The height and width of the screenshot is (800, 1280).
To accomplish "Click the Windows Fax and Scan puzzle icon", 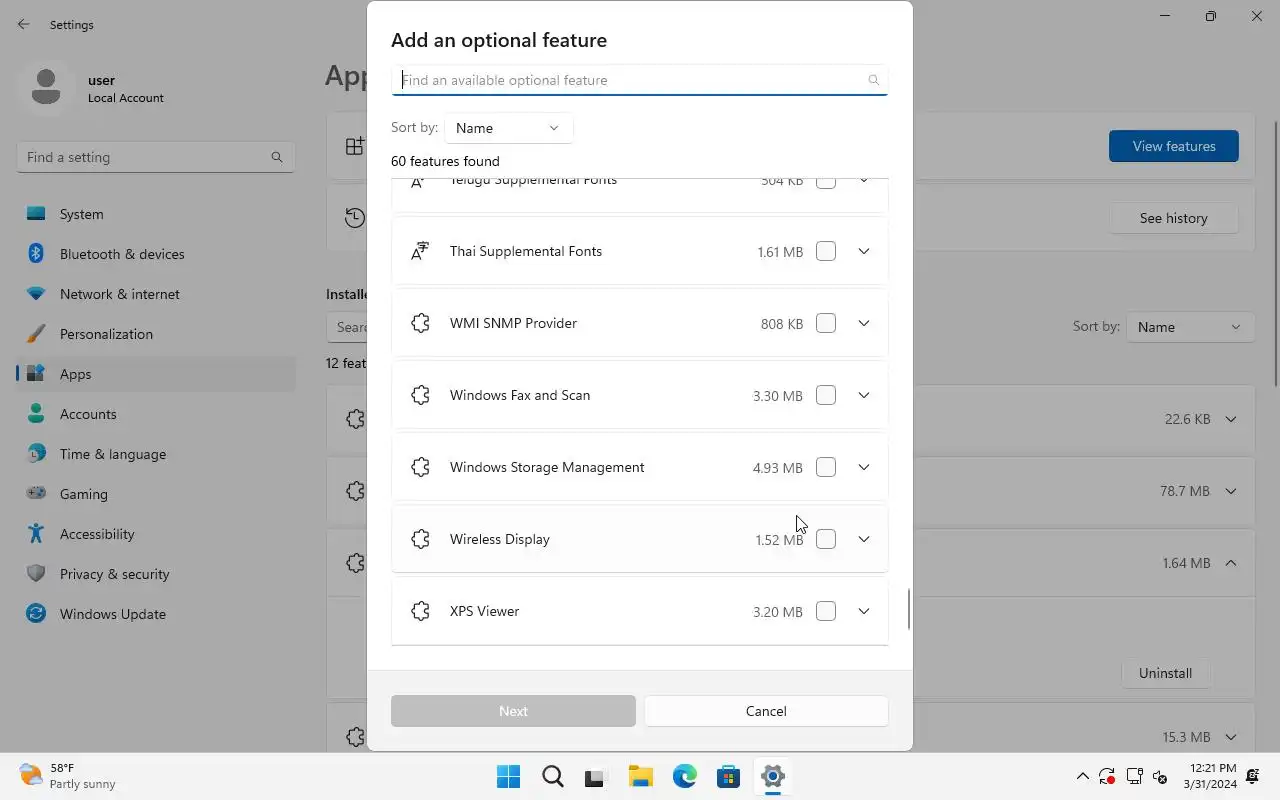I will click(420, 395).
